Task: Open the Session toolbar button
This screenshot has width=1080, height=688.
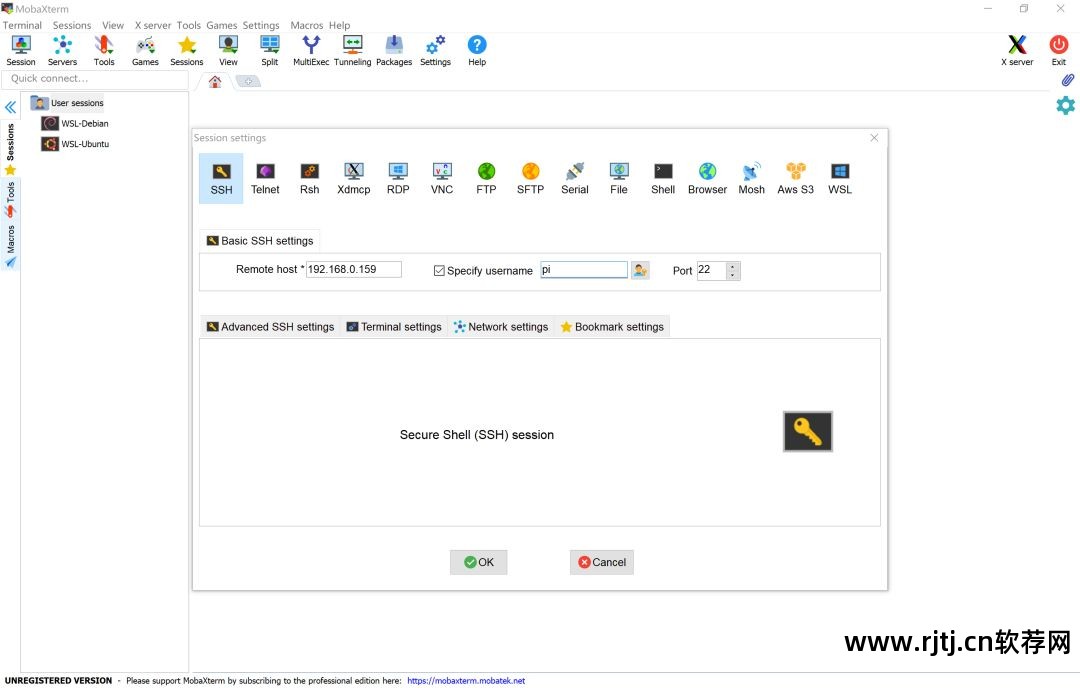Action: pyautogui.click(x=21, y=51)
